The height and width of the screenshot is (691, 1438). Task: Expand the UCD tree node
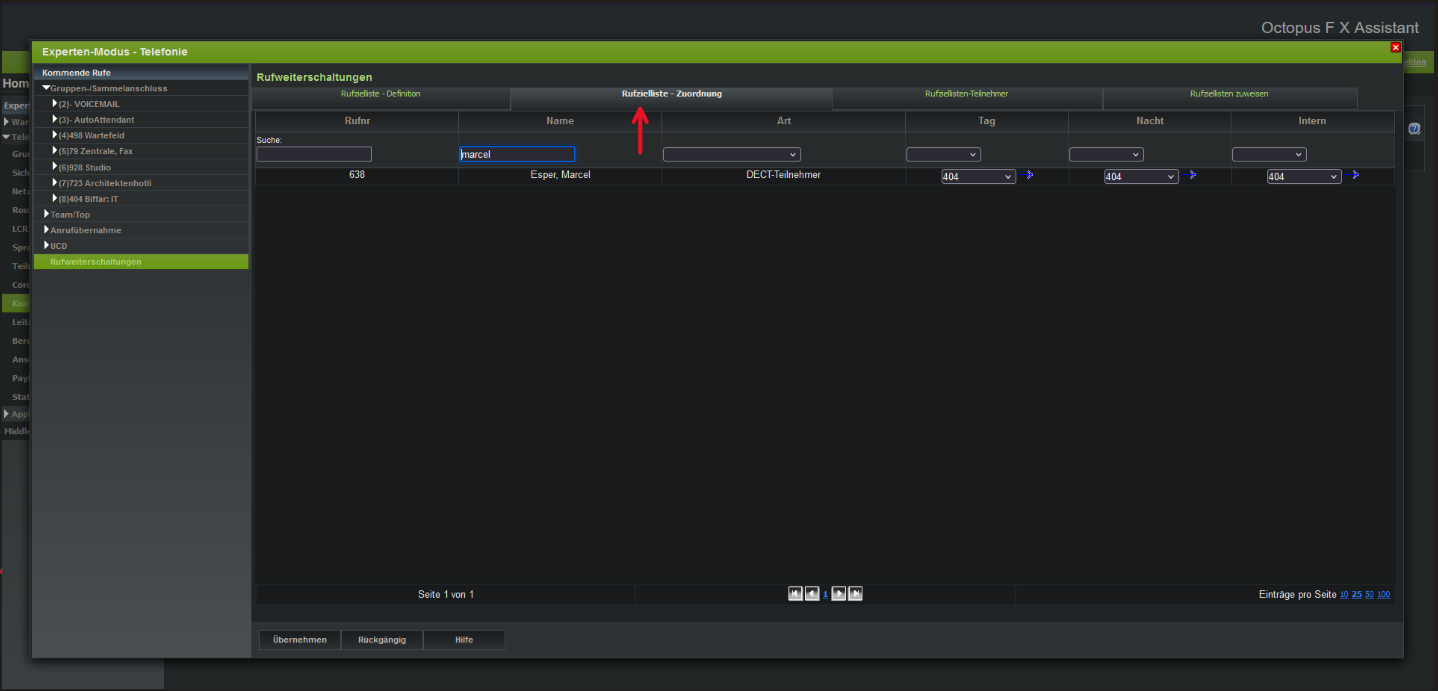46,245
